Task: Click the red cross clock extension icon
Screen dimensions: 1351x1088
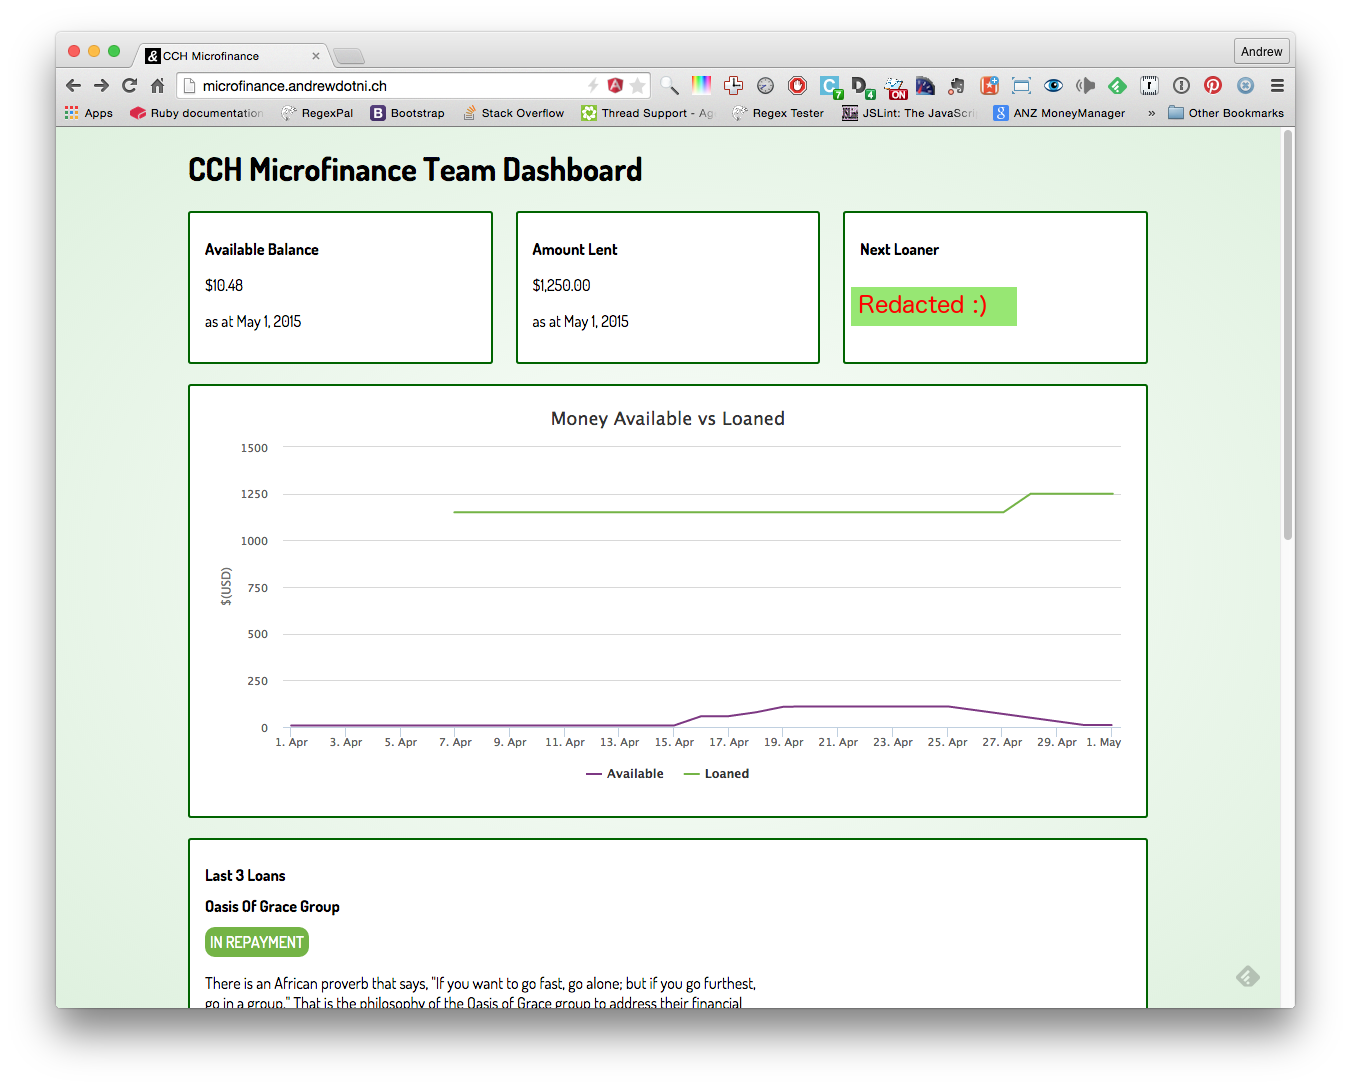Action: pos(733,86)
